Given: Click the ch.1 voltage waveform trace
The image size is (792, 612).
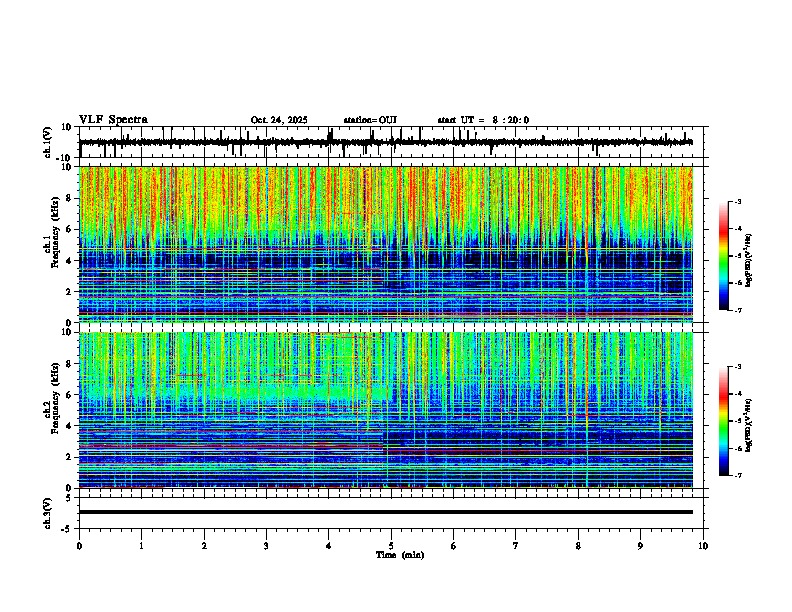Looking at the screenshot, I should tap(386, 142).
